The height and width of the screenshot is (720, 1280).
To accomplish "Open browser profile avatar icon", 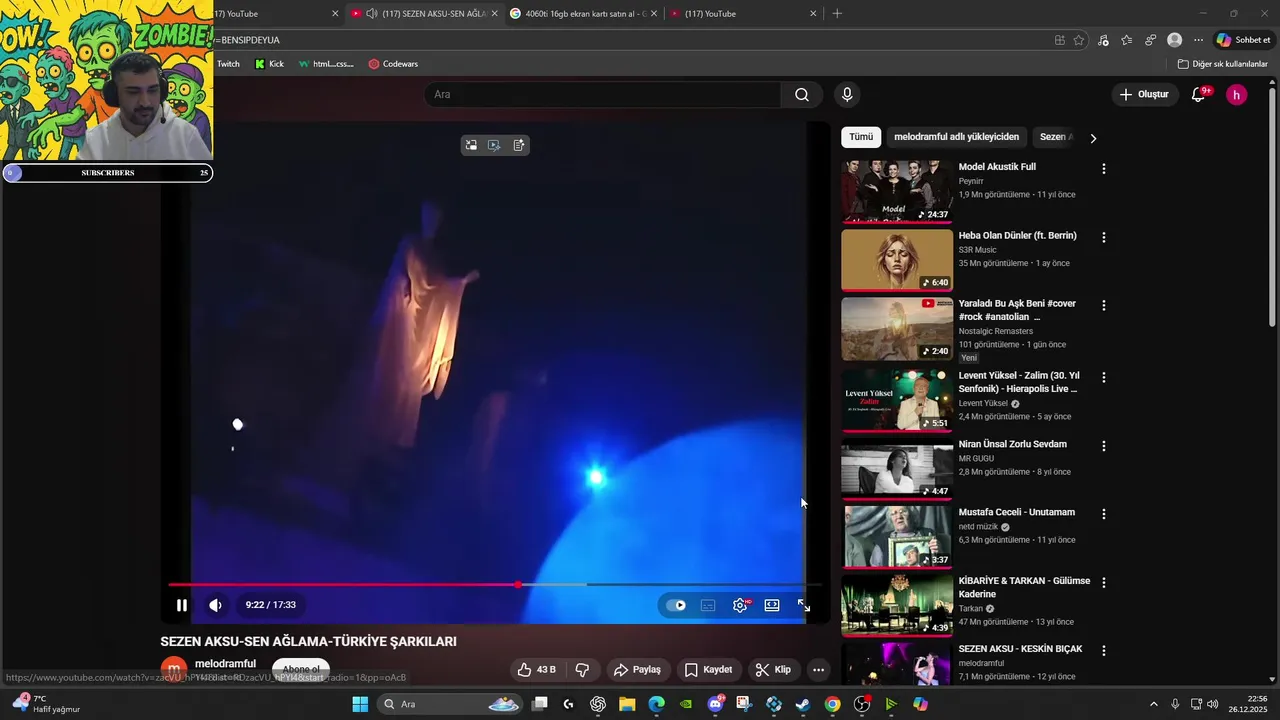I will (1175, 40).
